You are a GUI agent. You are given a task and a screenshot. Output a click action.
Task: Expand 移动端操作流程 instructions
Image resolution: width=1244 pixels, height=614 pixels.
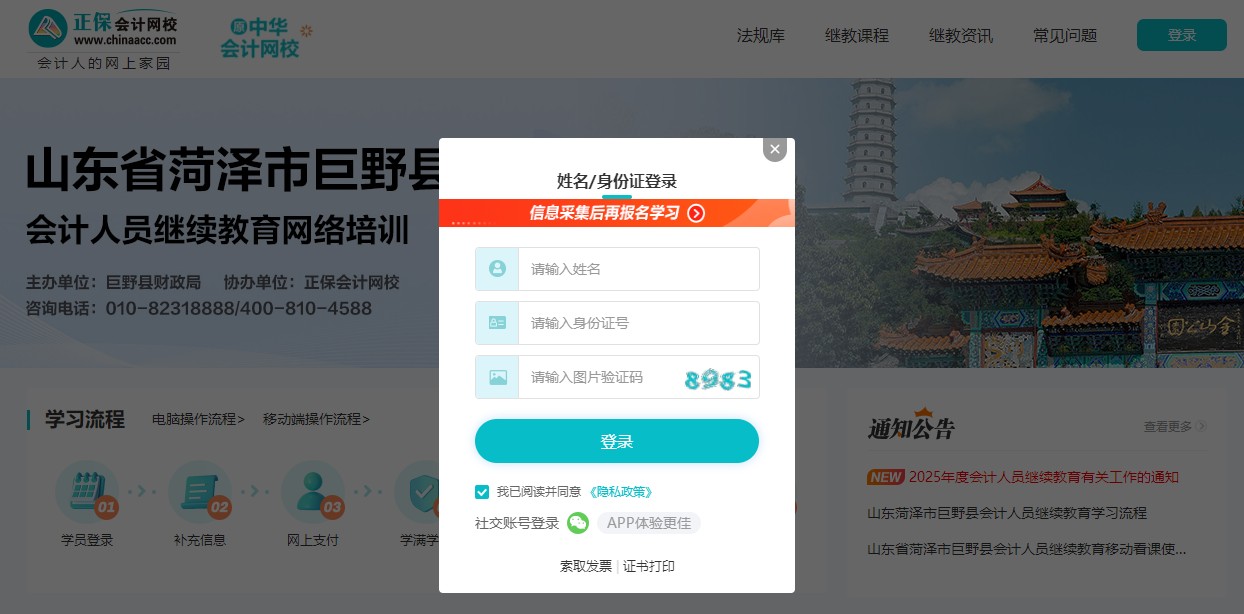coord(316,419)
